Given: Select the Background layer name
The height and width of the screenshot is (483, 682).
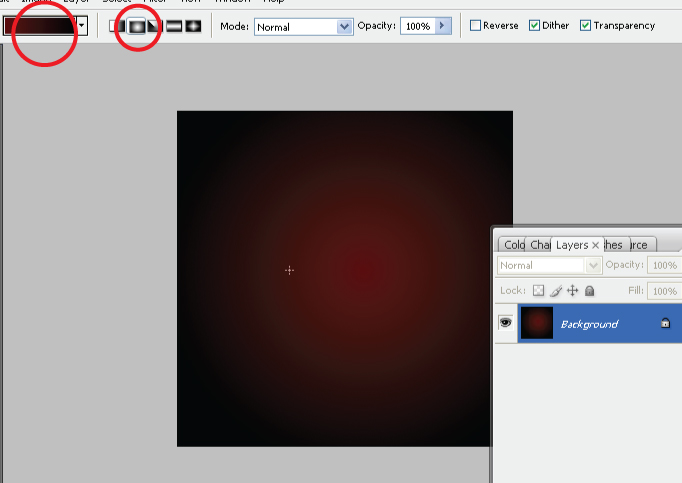Looking at the screenshot, I should click(x=589, y=324).
